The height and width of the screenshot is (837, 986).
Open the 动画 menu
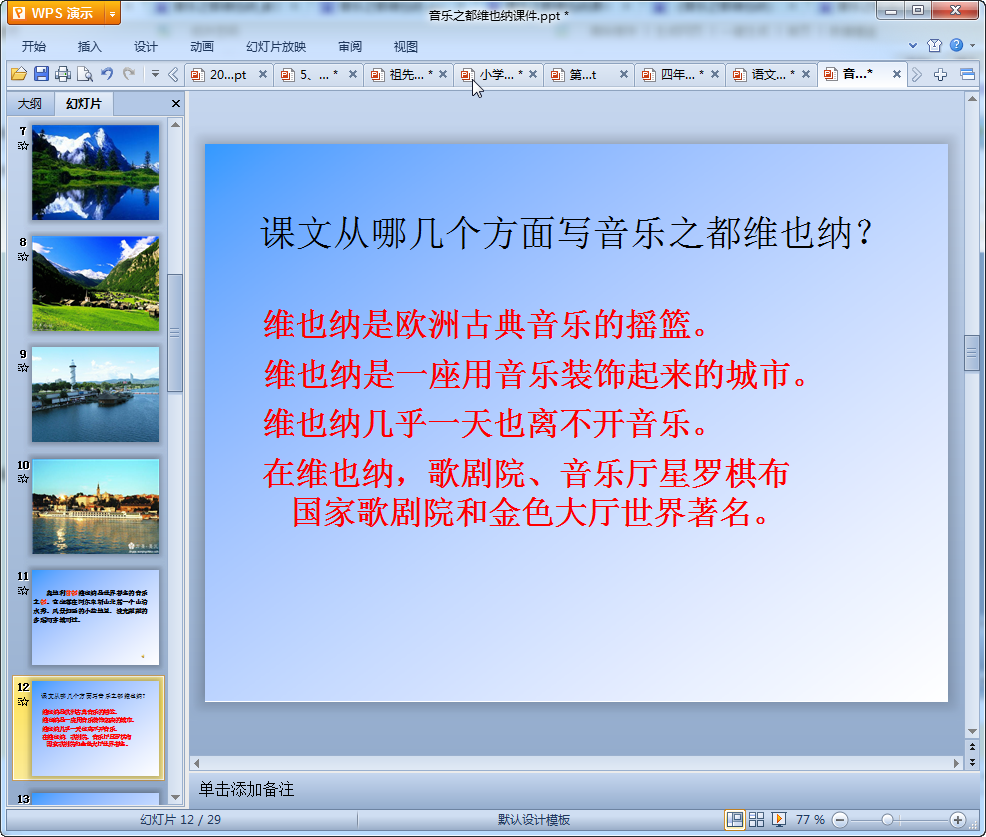[x=202, y=47]
